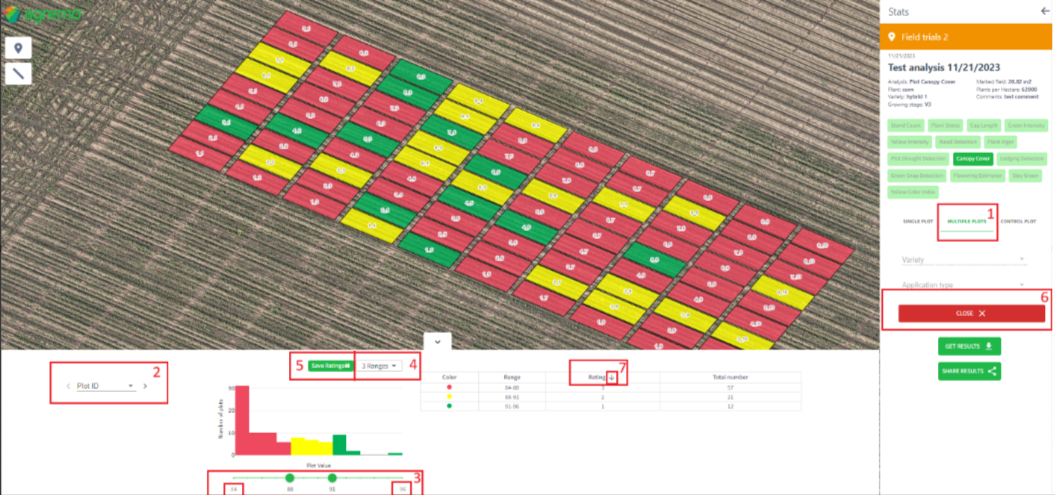
Task: Collapse the bottom panel with chevron
Action: [438, 341]
